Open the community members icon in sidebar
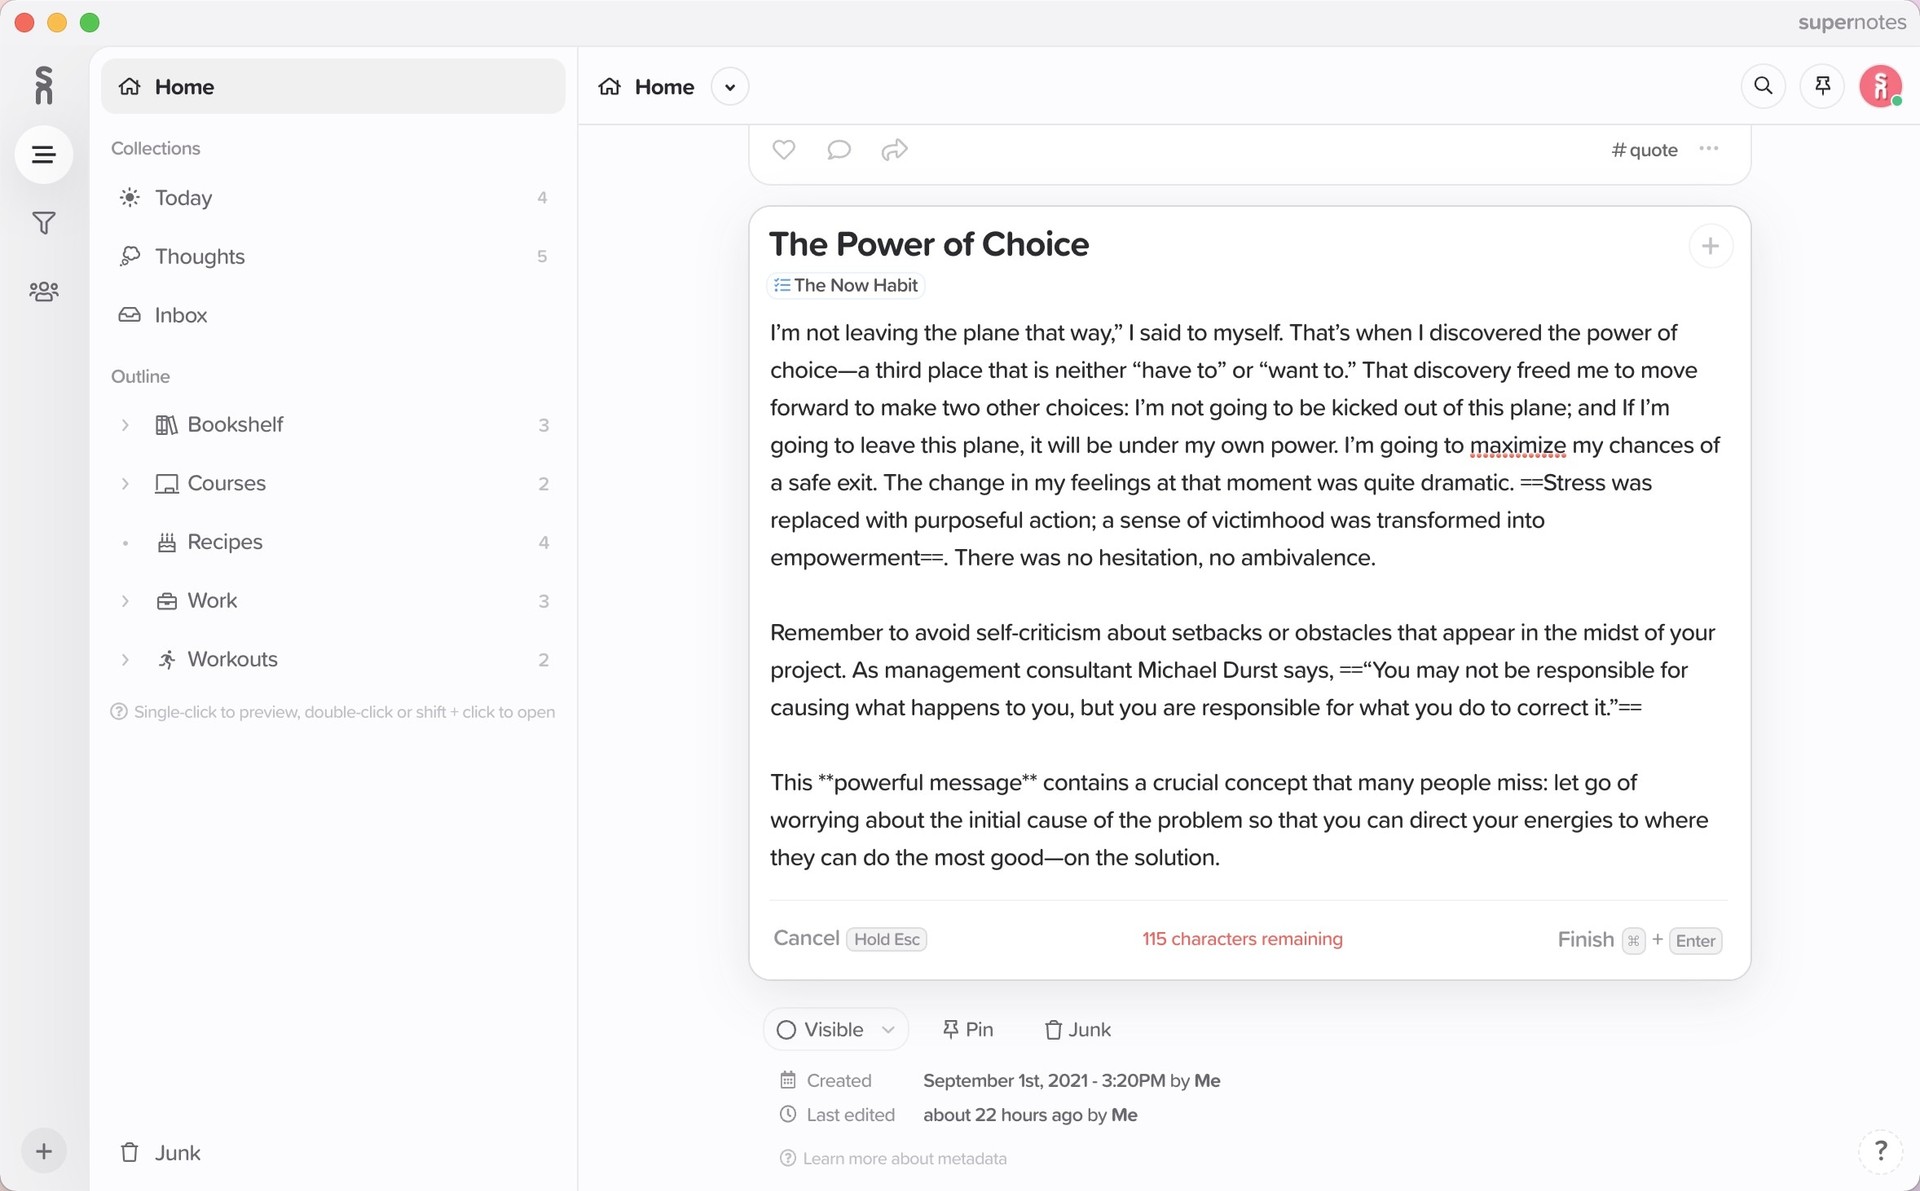Image resolution: width=1920 pixels, height=1191 pixels. [43, 291]
